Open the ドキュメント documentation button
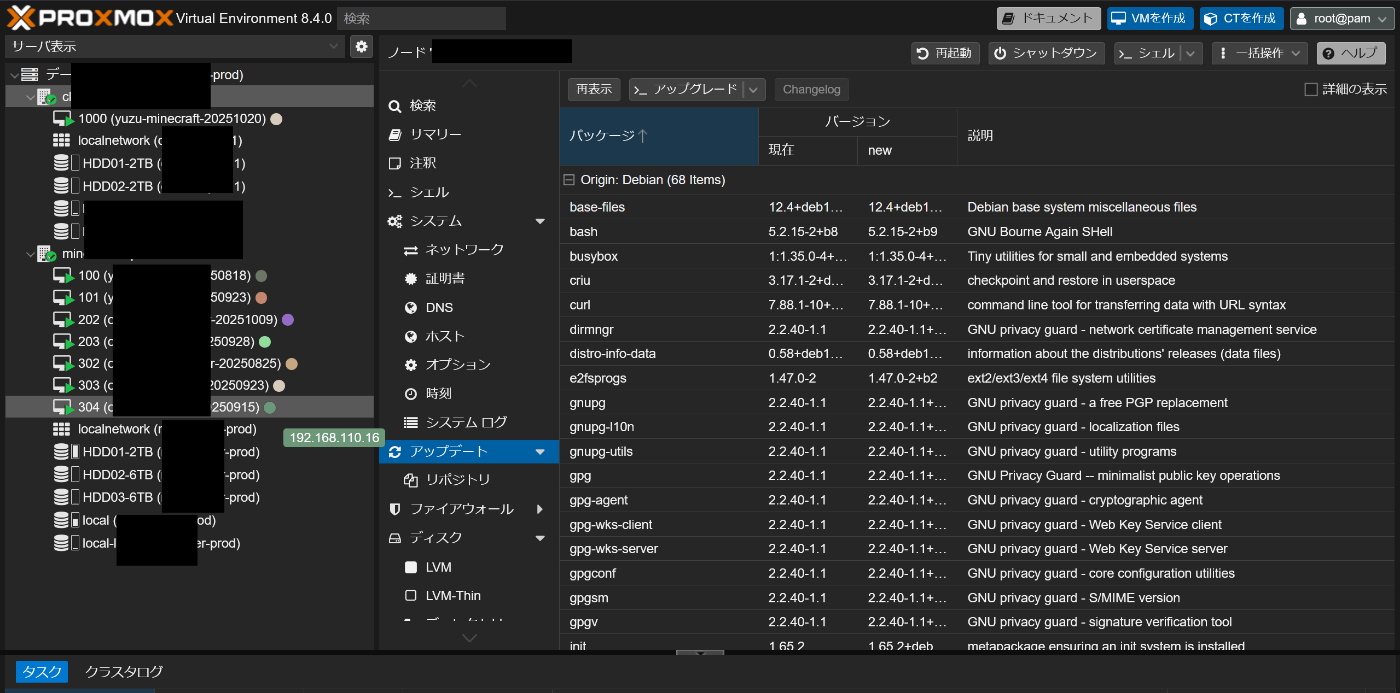This screenshot has height=693, width=1400. (x=1048, y=18)
